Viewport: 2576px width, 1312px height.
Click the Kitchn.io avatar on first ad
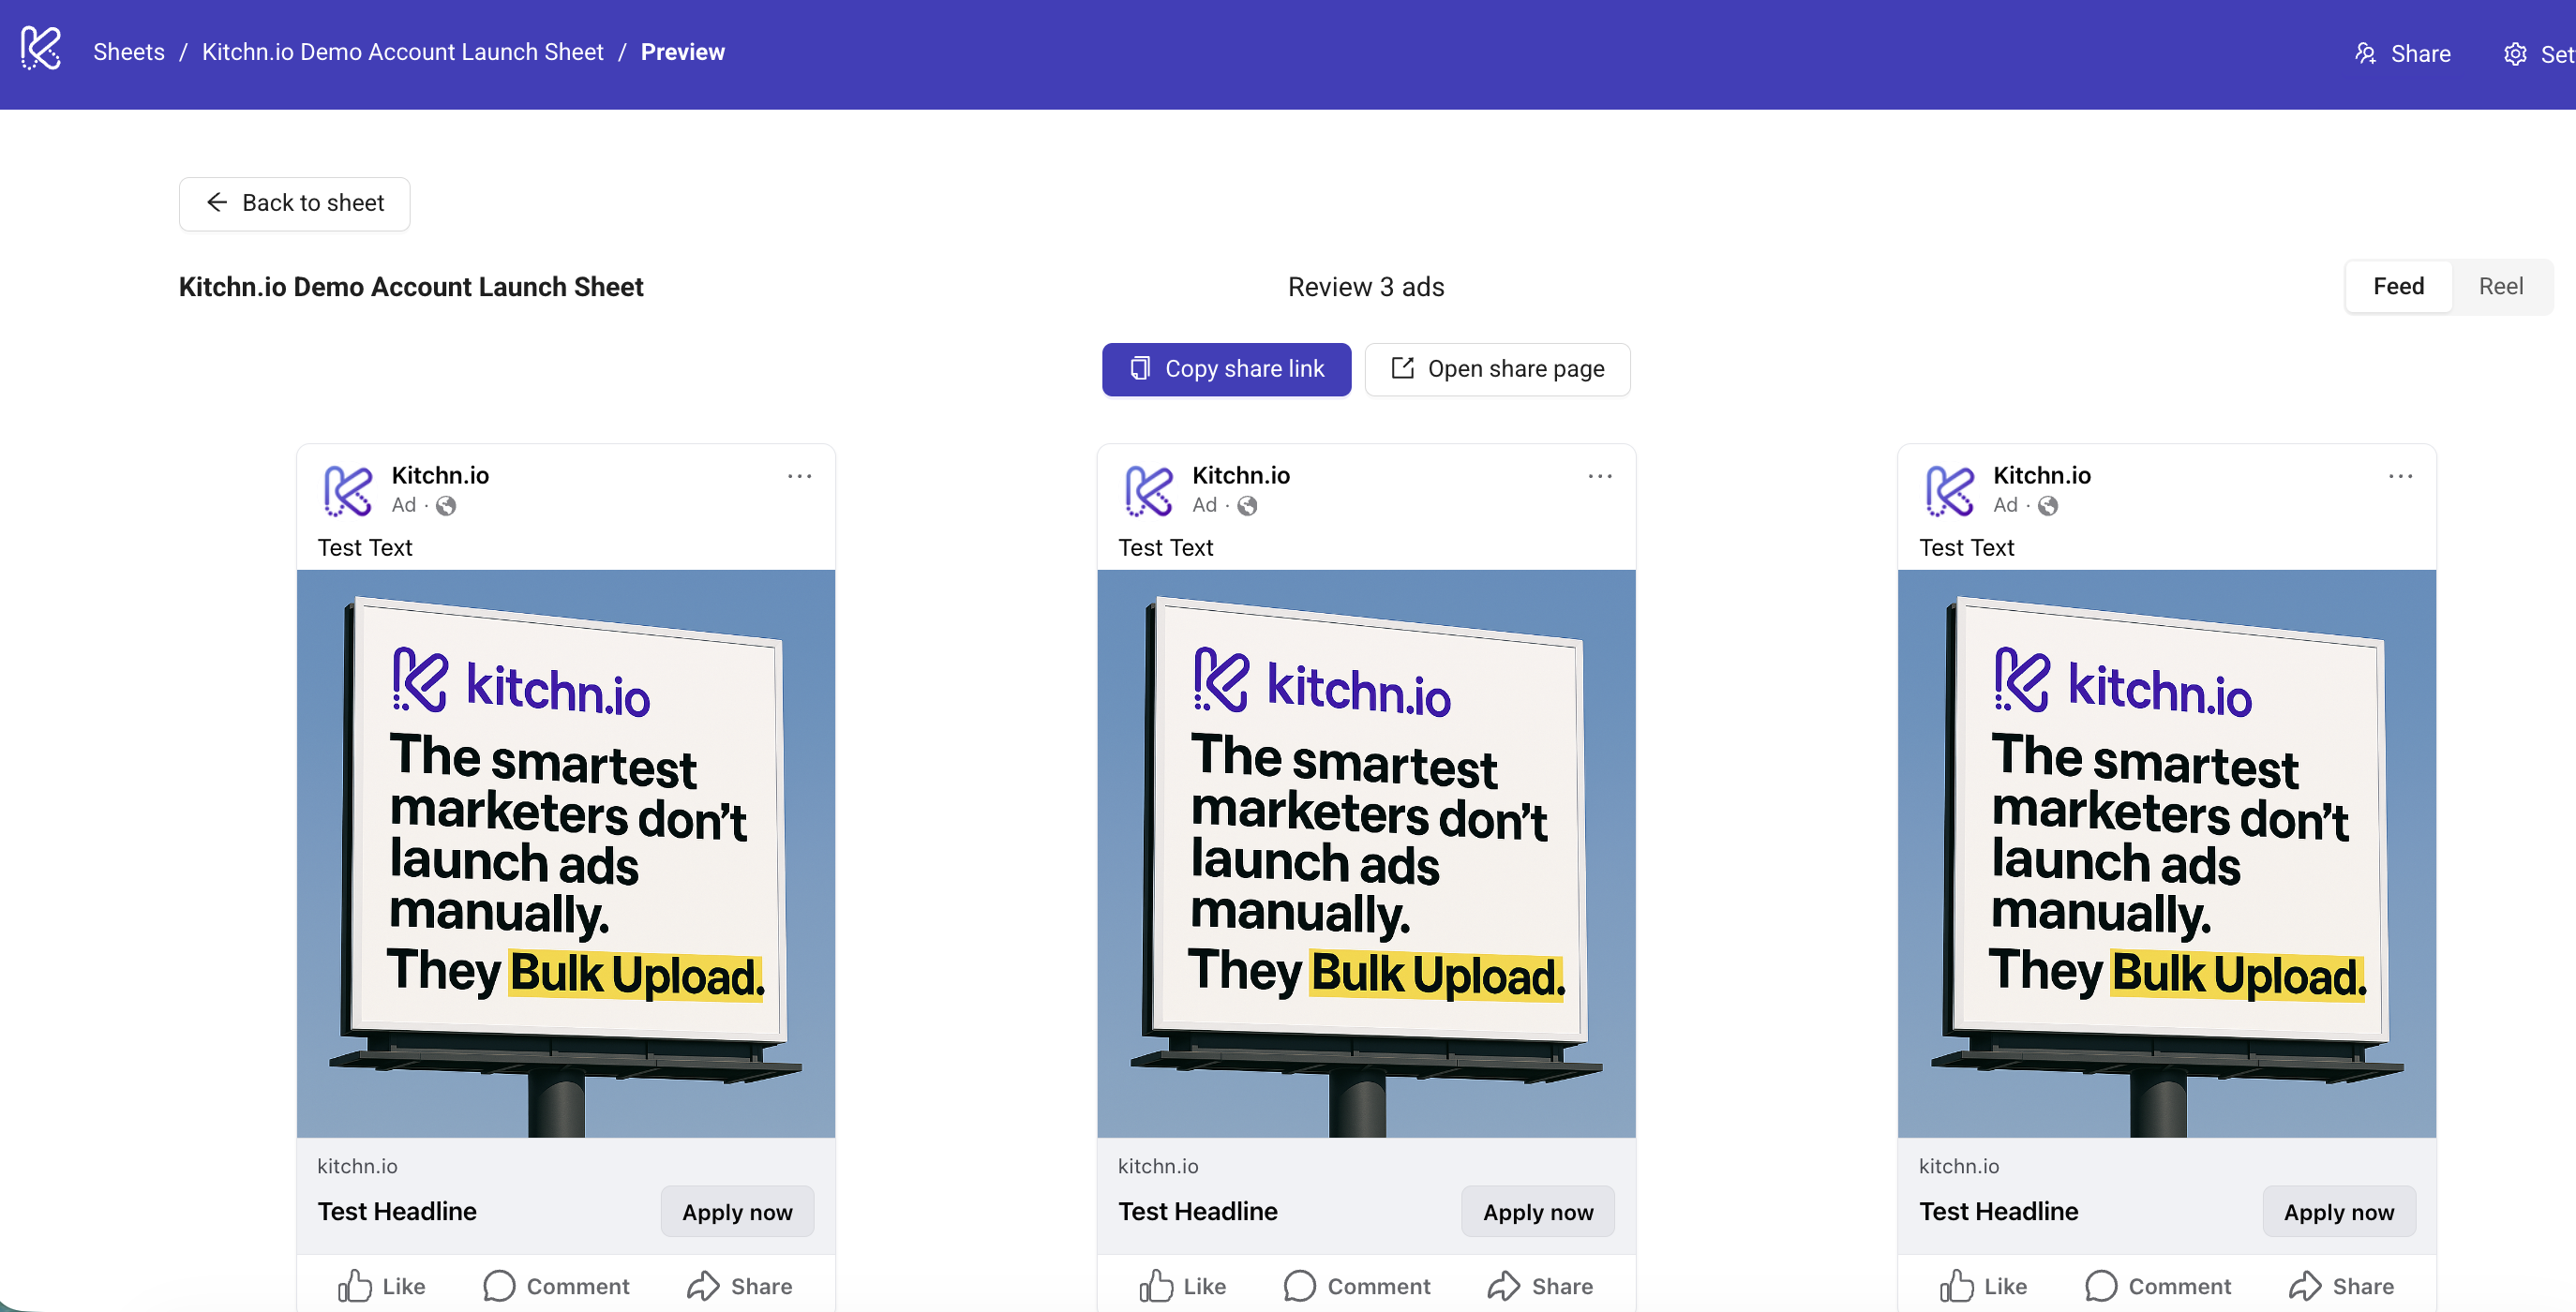(x=347, y=490)
